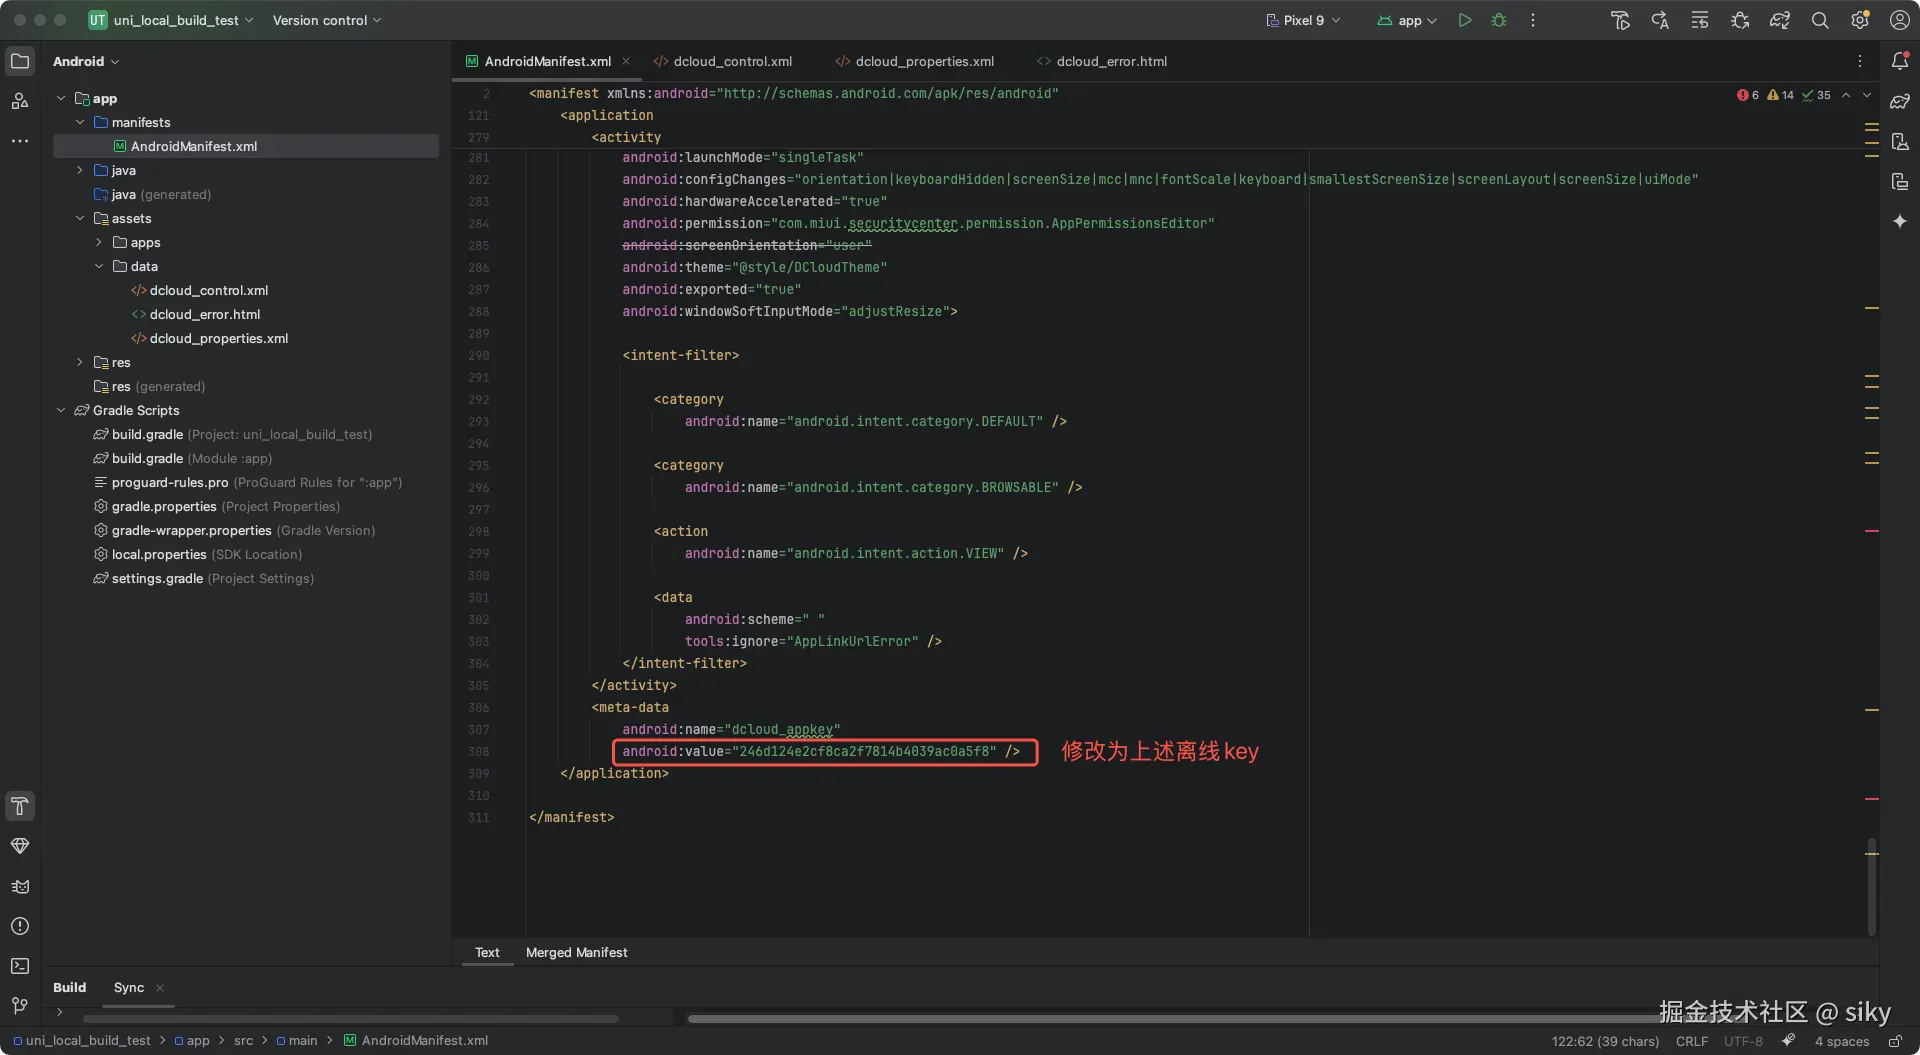Open the Problems tool window icon
This screenshot has width=1920, height=1055.
(20, 926)
